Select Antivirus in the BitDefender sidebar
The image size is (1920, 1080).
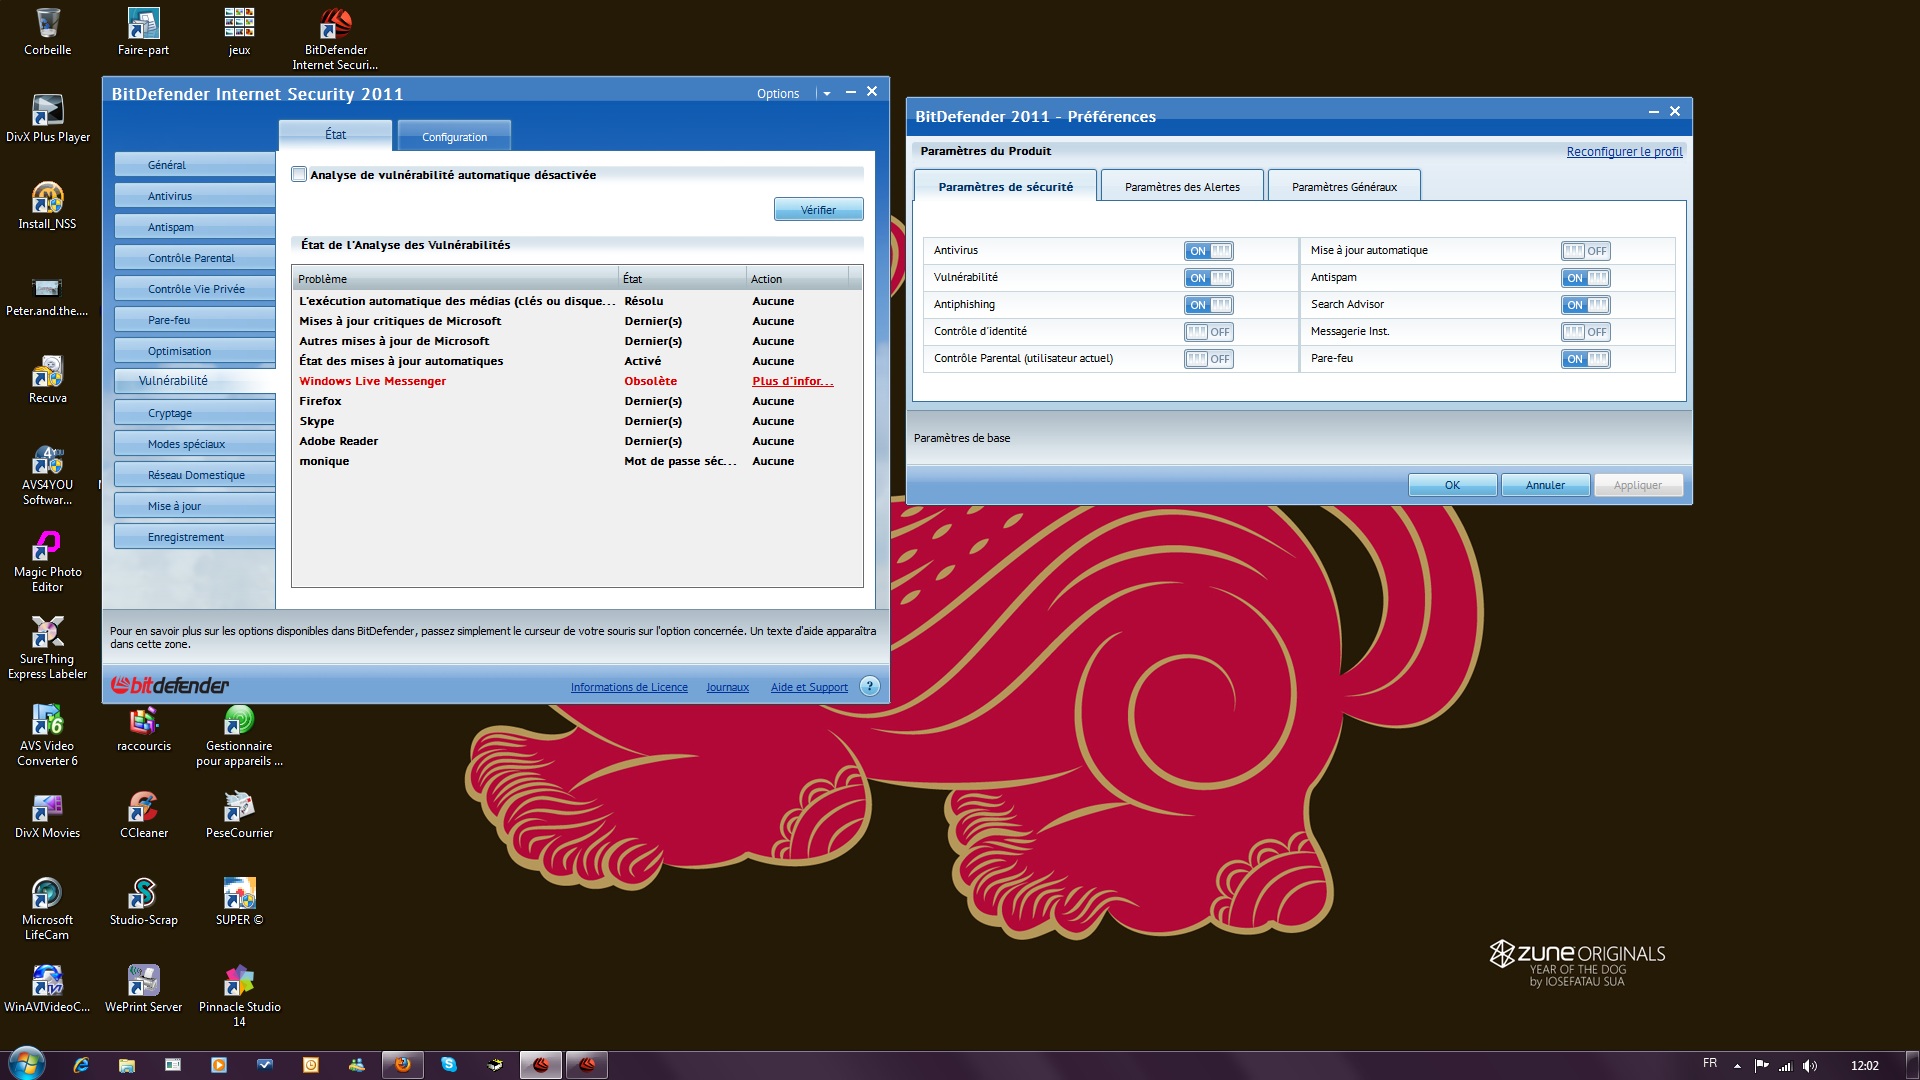(x=194, y=196)
